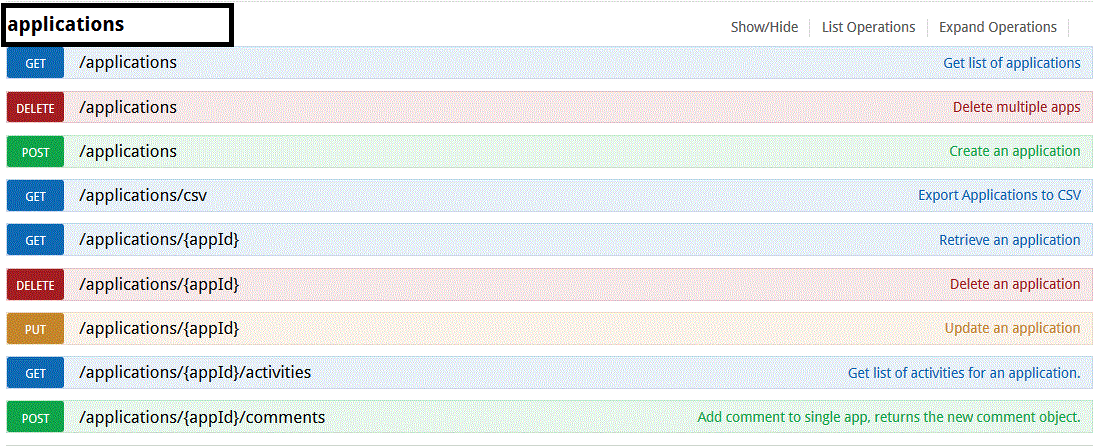Click 'Create an application' description
1103x448 pixels.
pyautogui.click(x=1014, y=151)
